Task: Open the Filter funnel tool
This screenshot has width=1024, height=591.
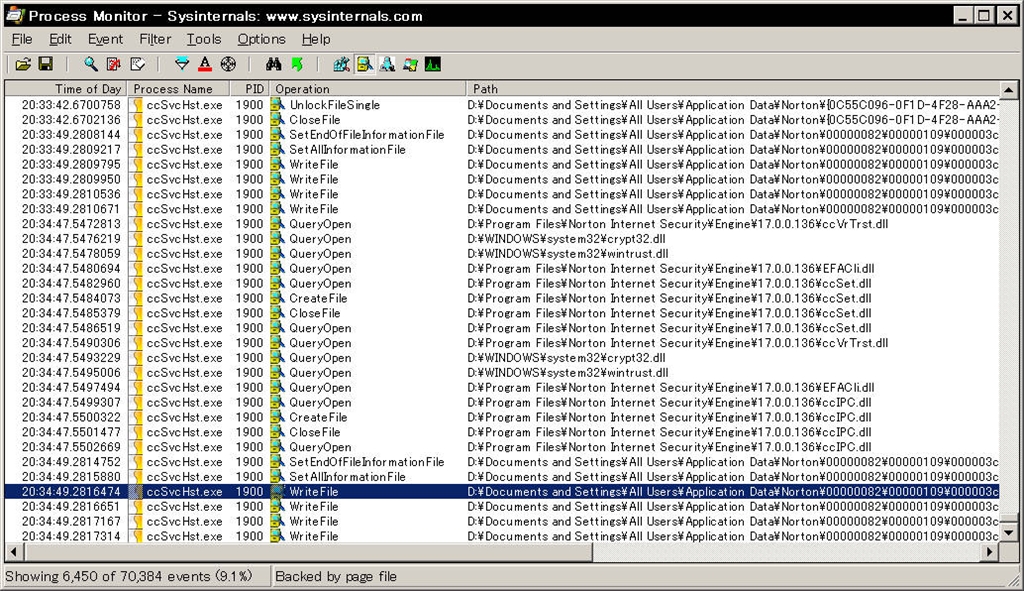Action: tap(182, 64)
